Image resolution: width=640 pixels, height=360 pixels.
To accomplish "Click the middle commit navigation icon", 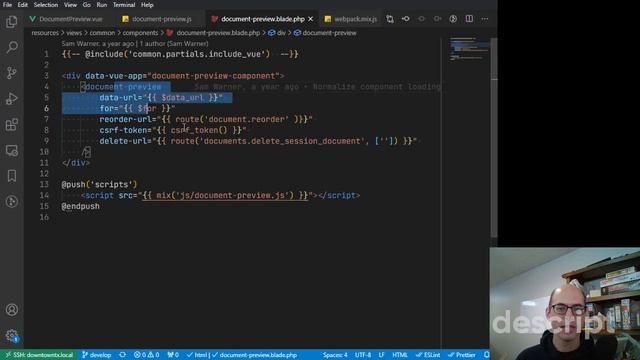I will click(x=421, y=19).
